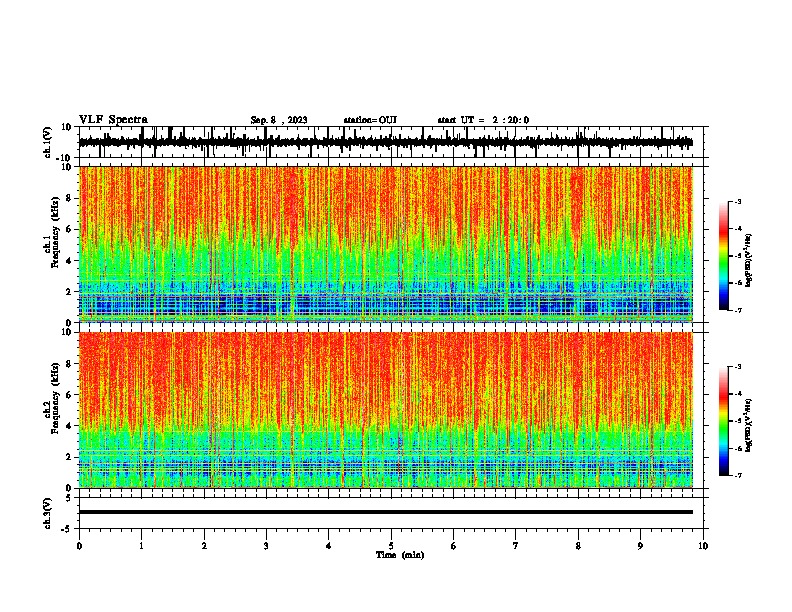Click the ch.1 spectrogram color bar
This screenshot has height=612, width=792.
pyautogui.click(x=723, y=256)
